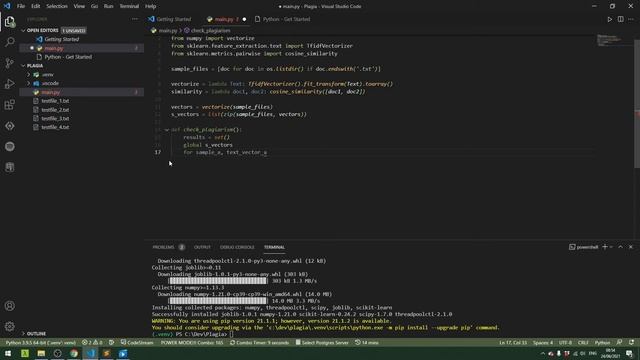Viewport: 640px width, 360px height.
Task: Select the Terminal panel tab
Action: coord(274,247)
